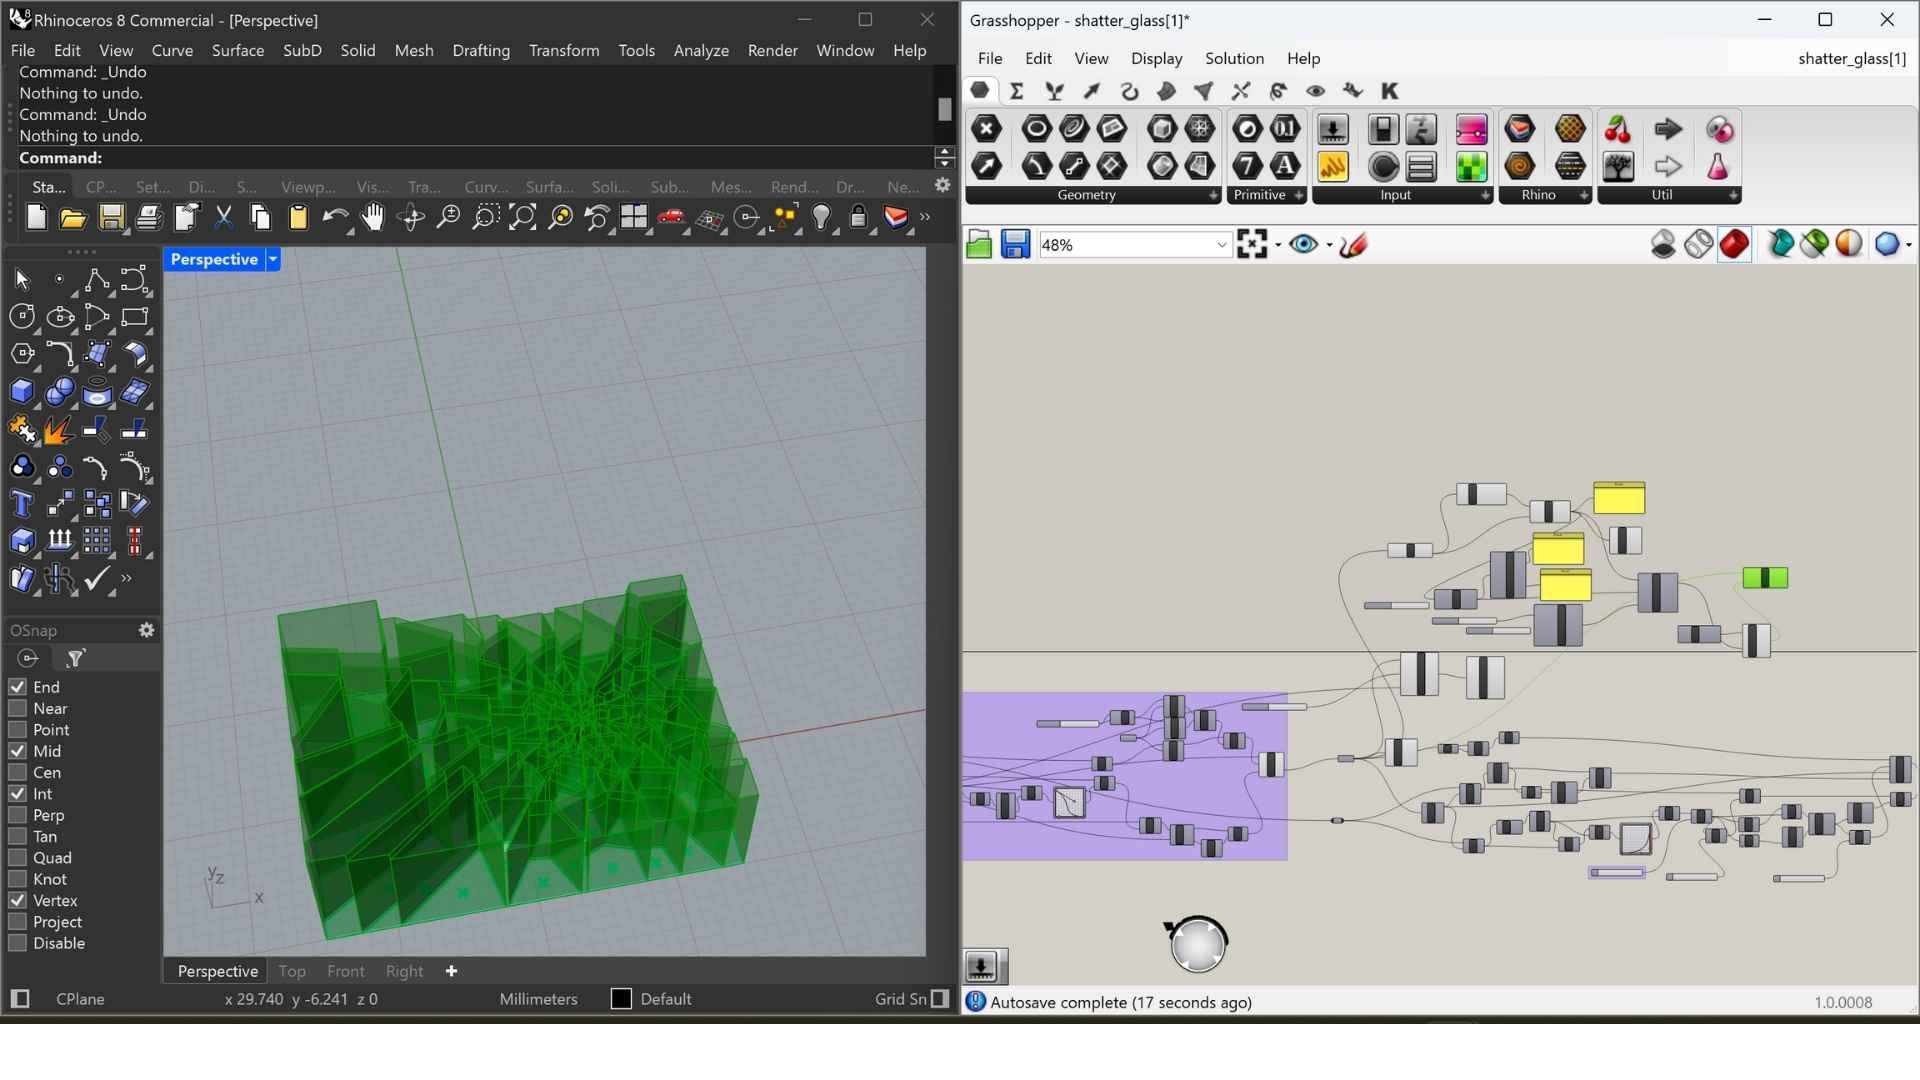Enable the Disable osnap checkbox
This screenshot has height=1080, width=1920.
[17, 943]
